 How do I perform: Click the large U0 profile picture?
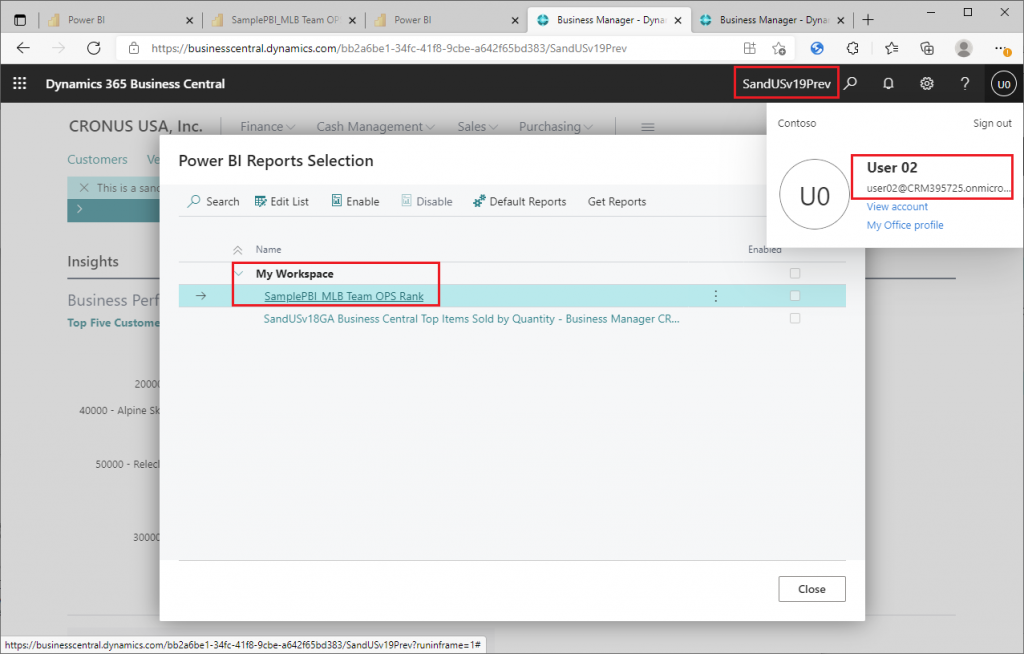[x=814, y=195]
